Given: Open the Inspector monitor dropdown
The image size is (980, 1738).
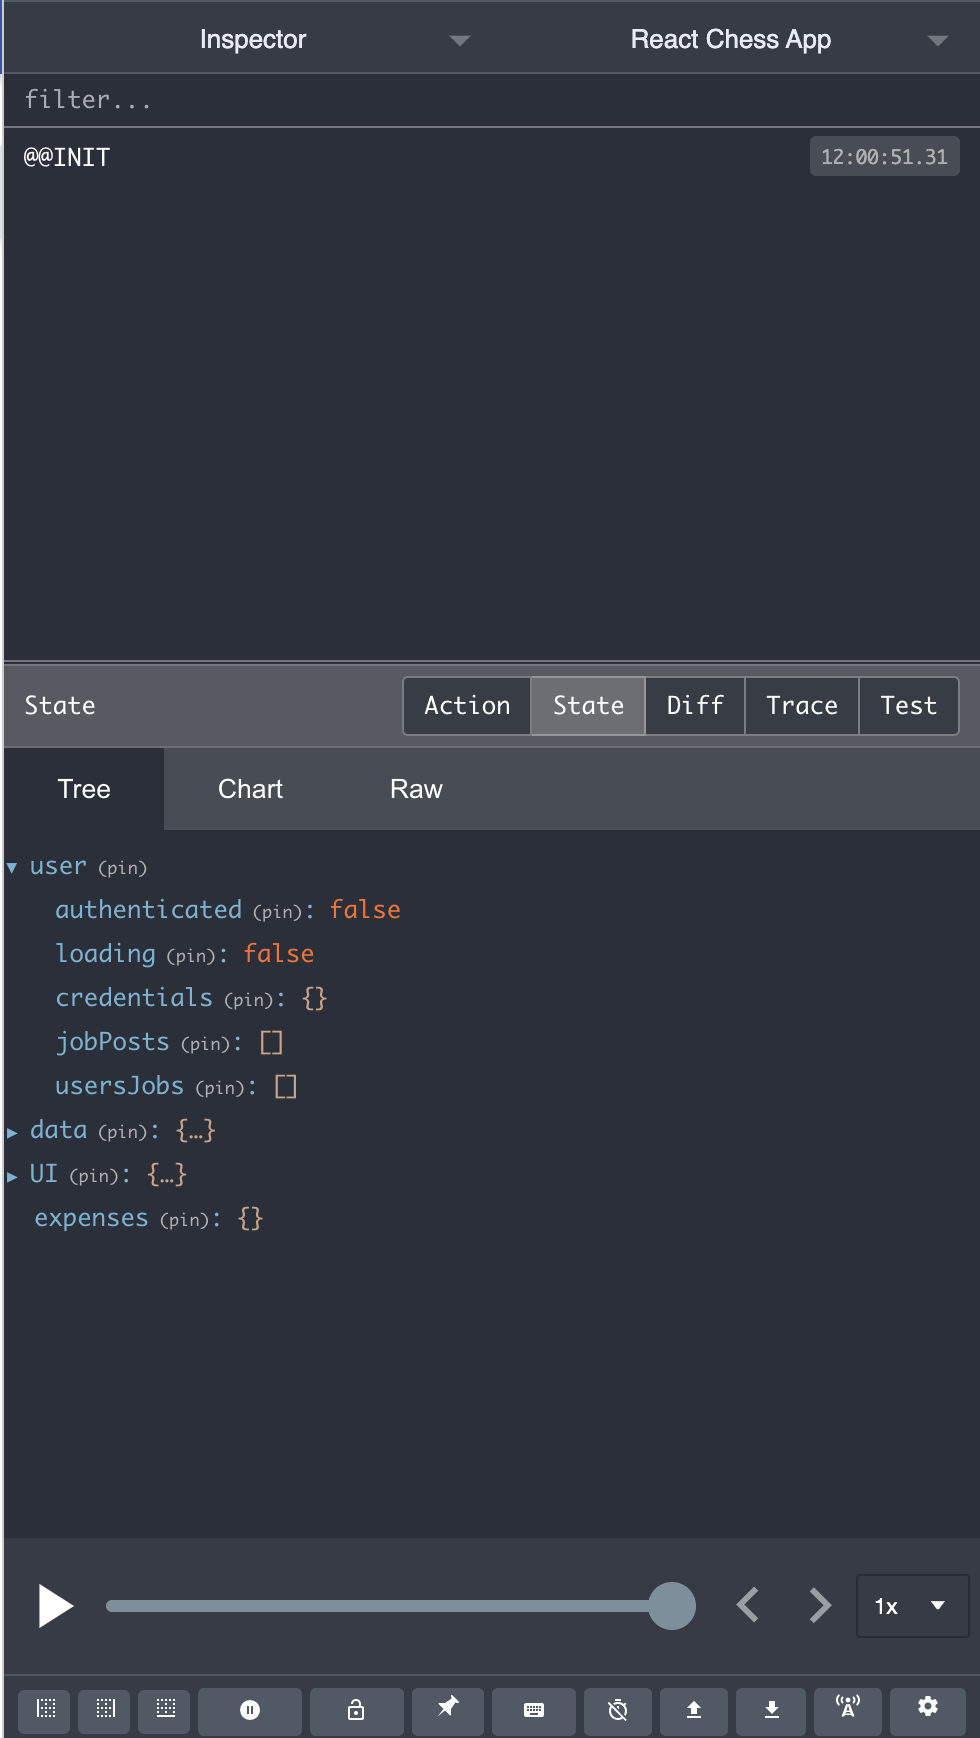Looking at the screenshot, I should click(x=253, y=40).
